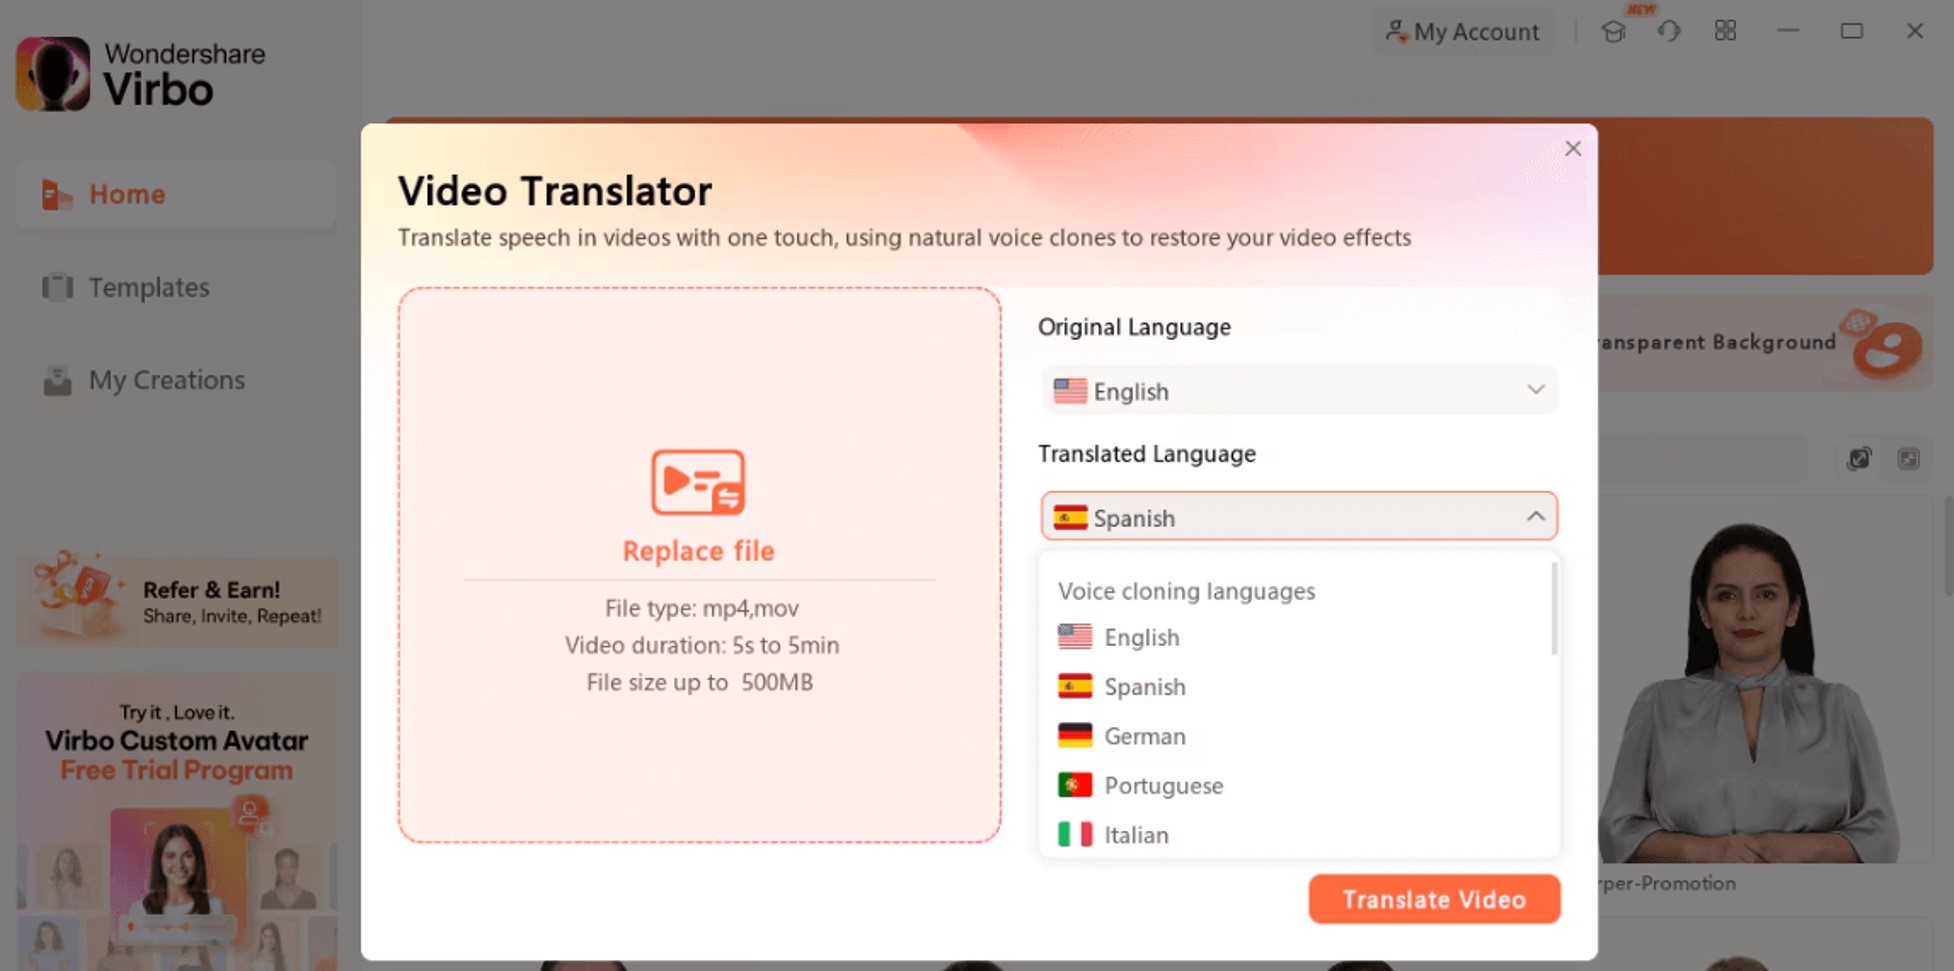Click the Replace file video icon

[x=698, y=482]
